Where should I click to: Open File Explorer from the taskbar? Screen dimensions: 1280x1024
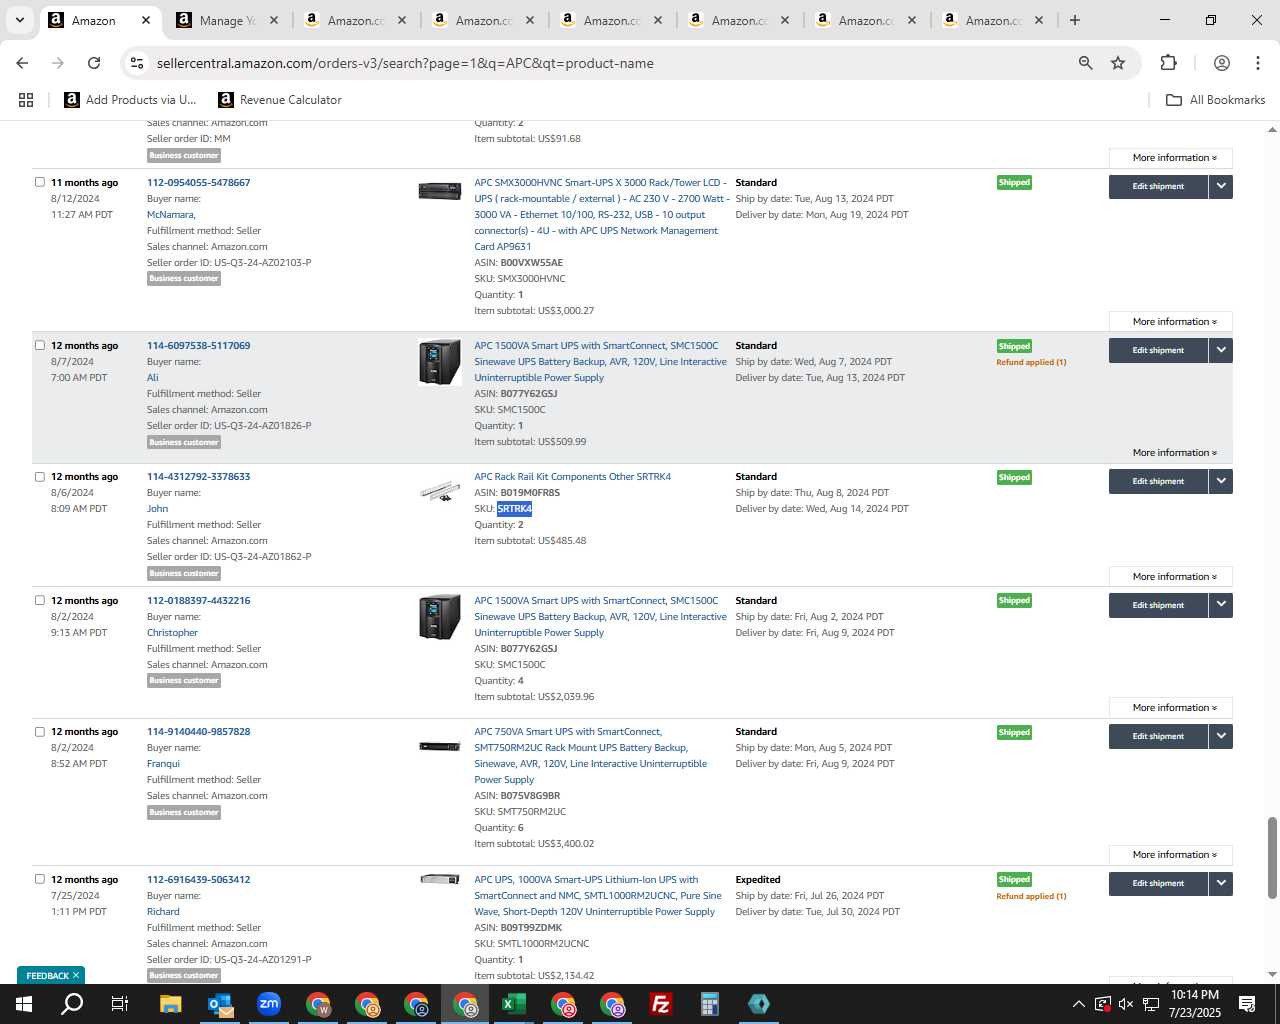[171, 1004]
